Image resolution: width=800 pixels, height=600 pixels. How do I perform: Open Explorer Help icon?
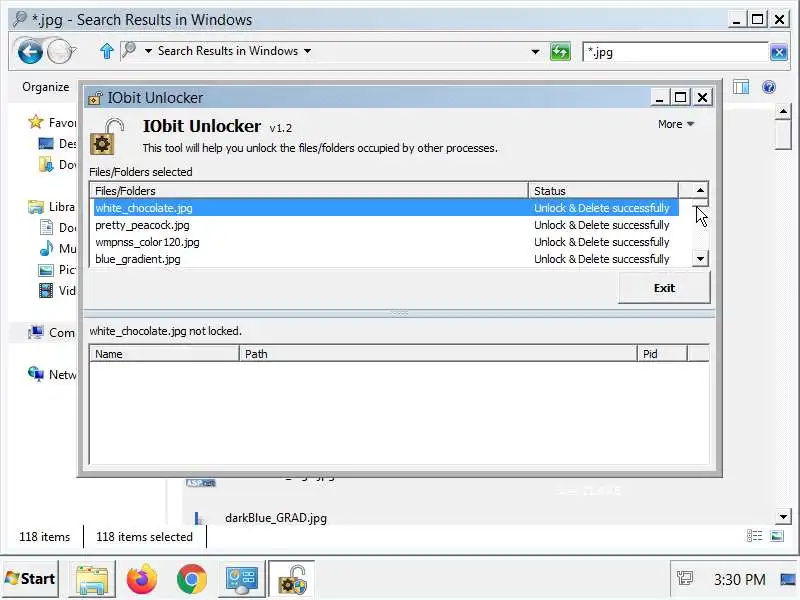click(768, 87)
